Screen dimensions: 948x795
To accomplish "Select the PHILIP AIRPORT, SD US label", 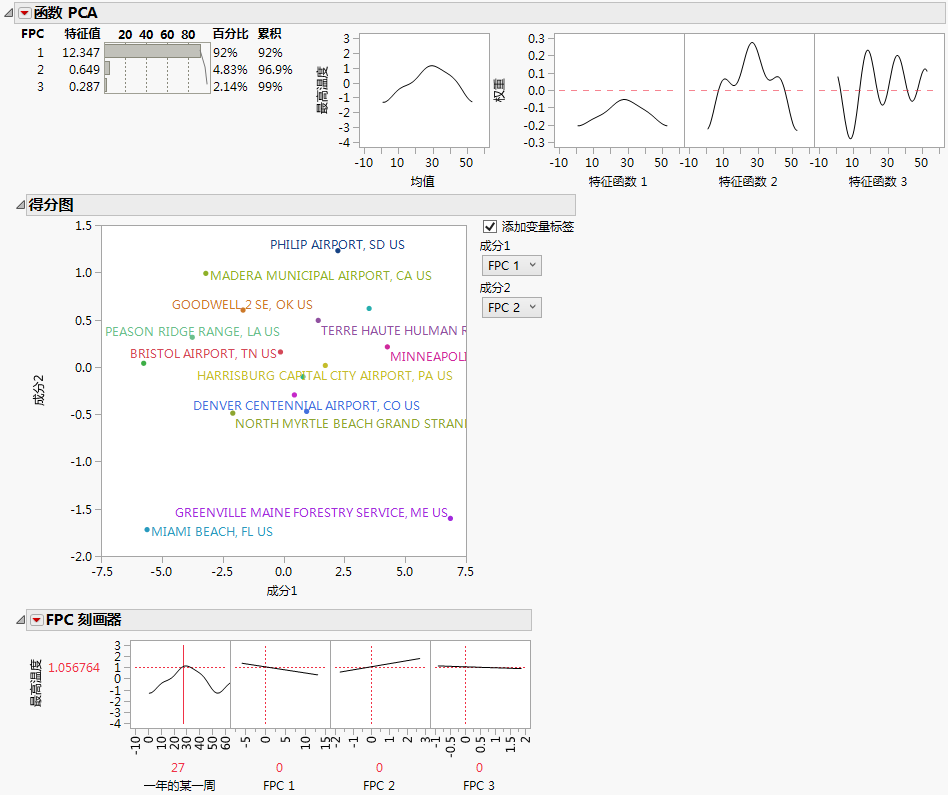I will 337,245.
